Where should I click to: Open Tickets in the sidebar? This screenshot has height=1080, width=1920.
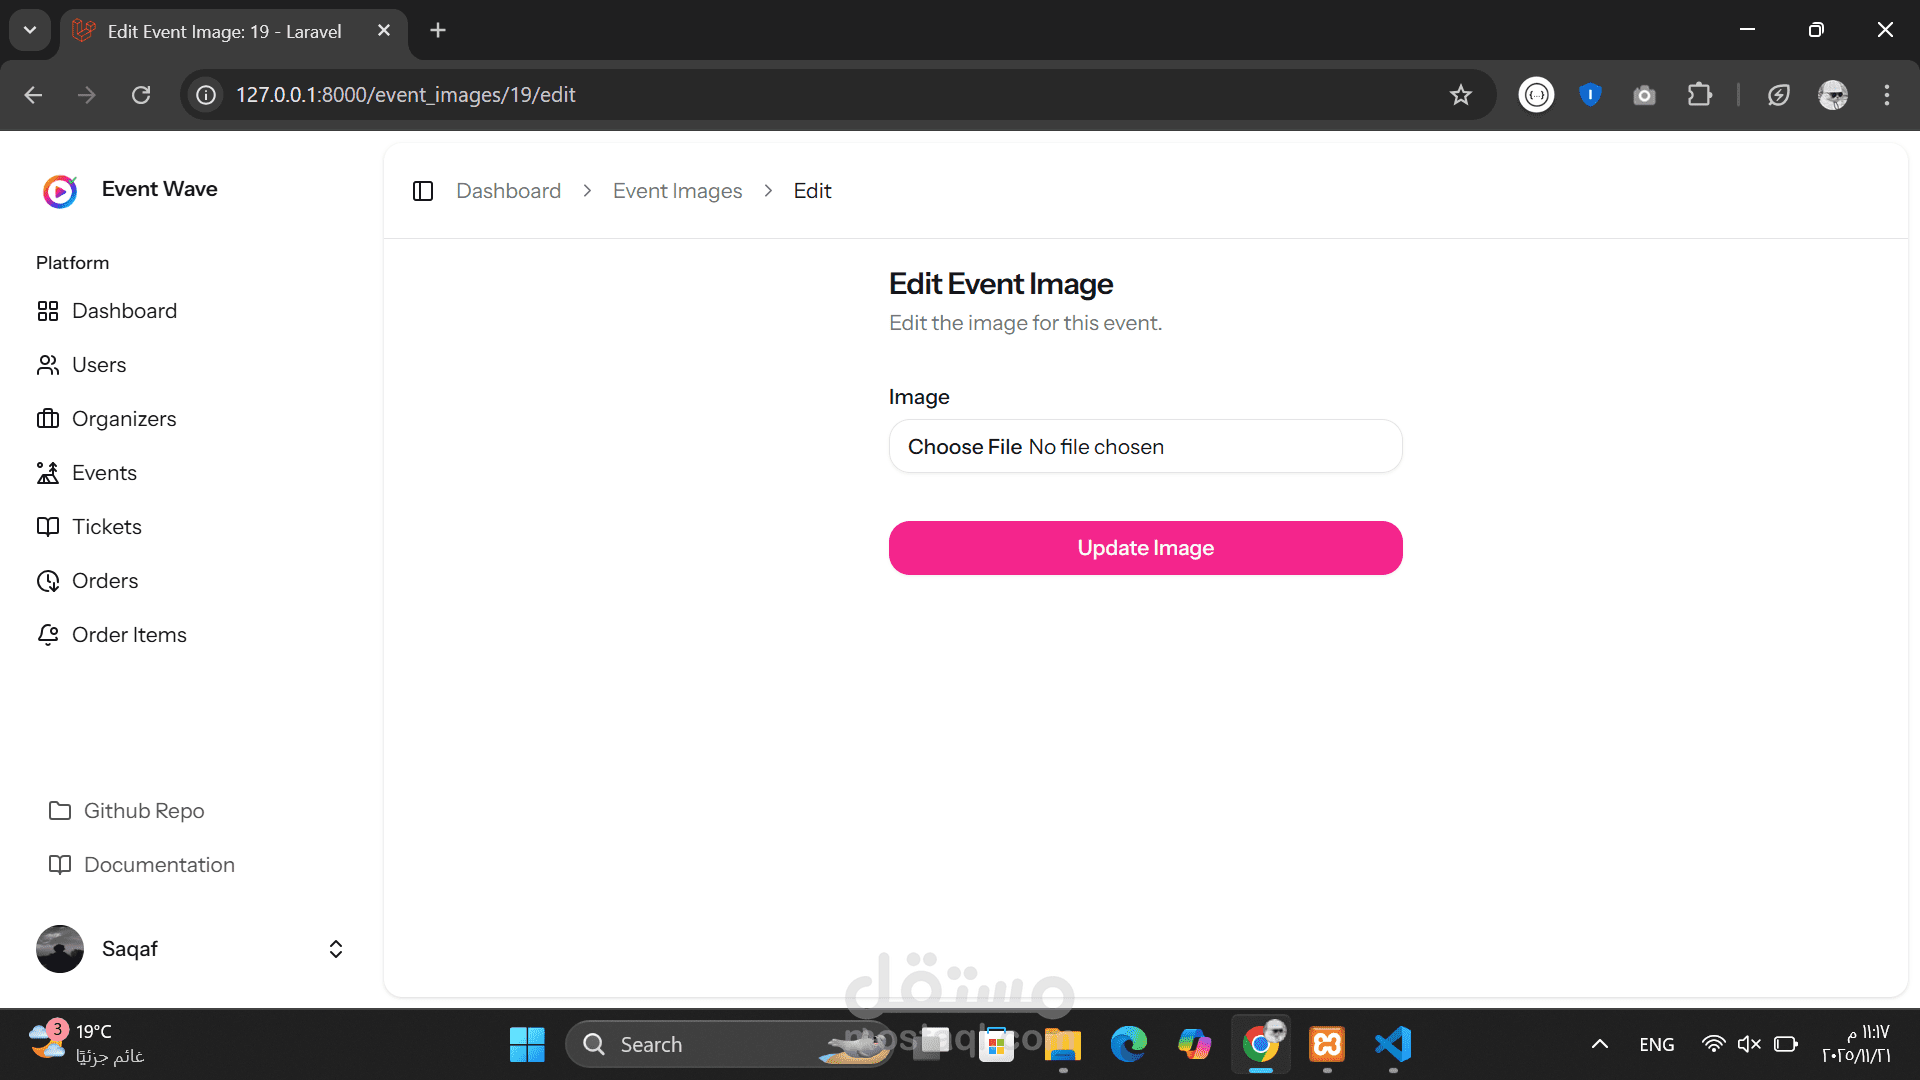tap(107, 527)
